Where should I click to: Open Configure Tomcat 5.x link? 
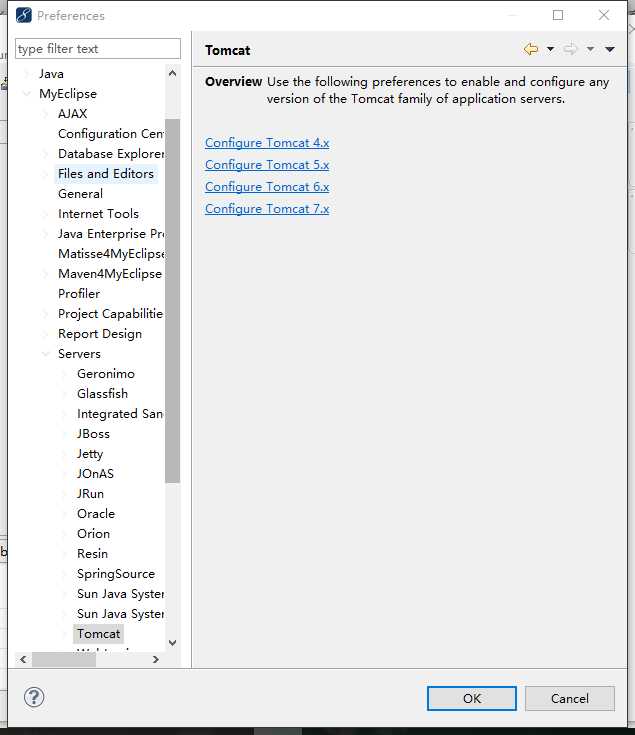tap(267, 165)
